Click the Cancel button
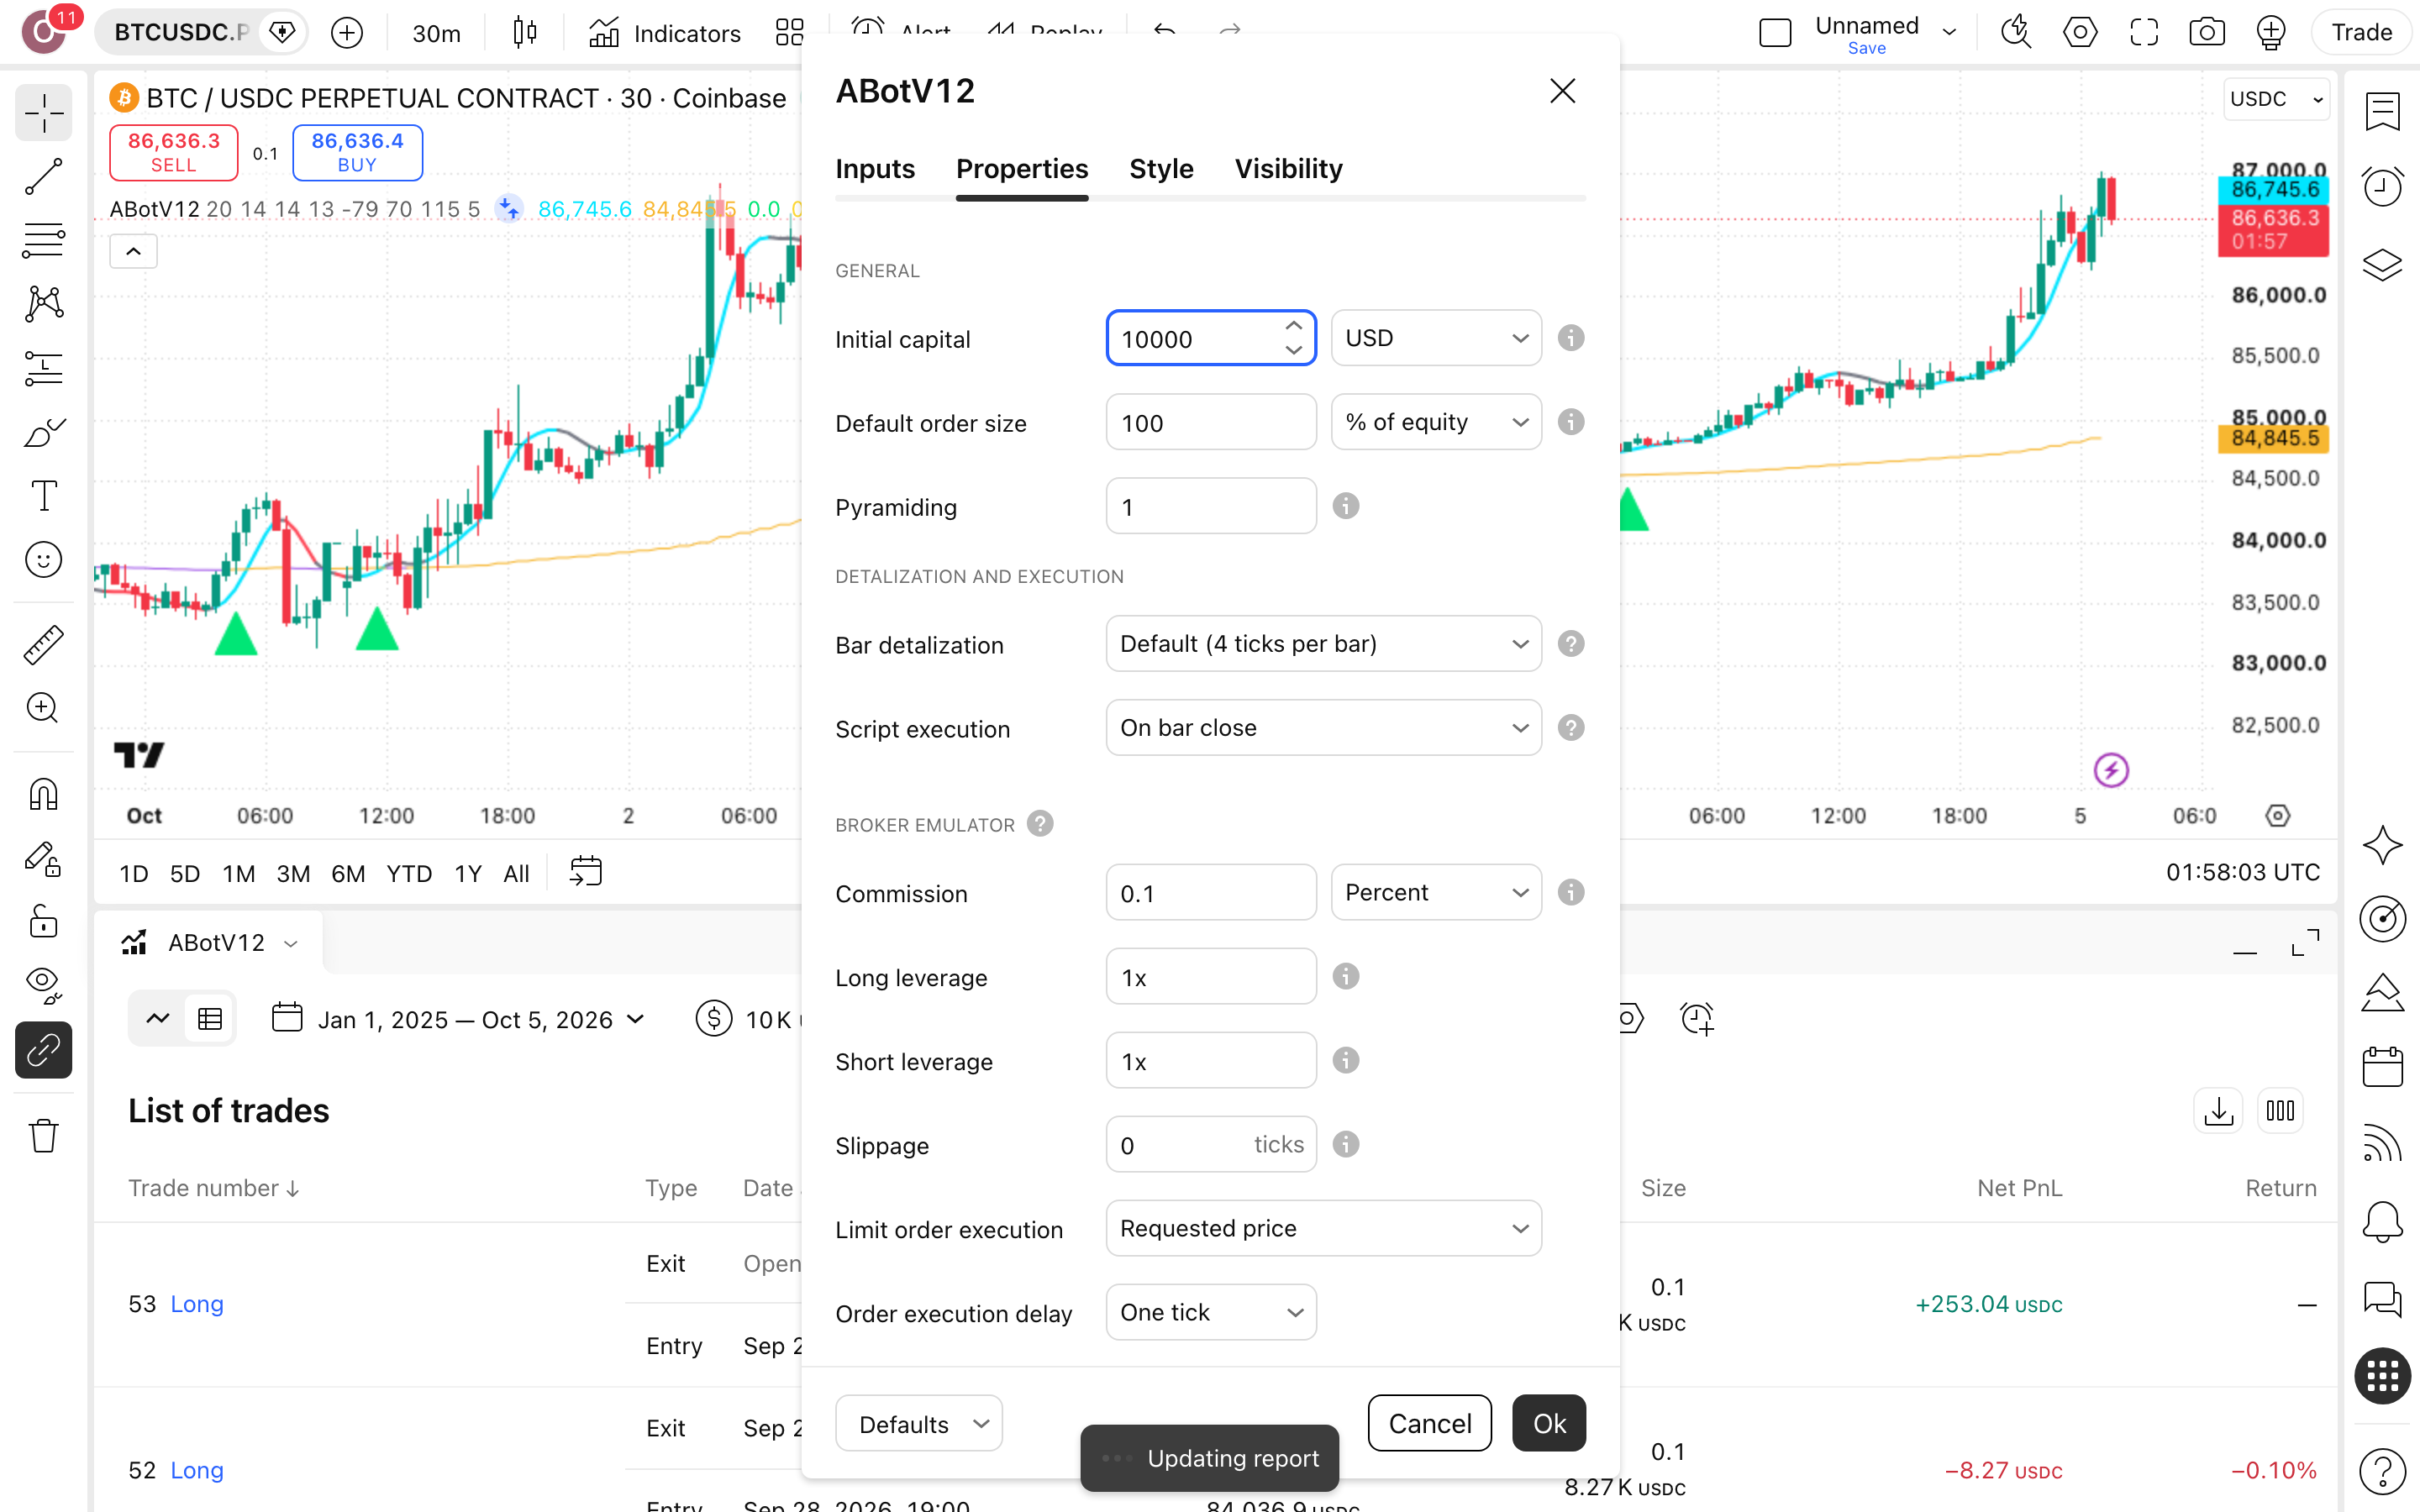 (x=1429, y=1423)
